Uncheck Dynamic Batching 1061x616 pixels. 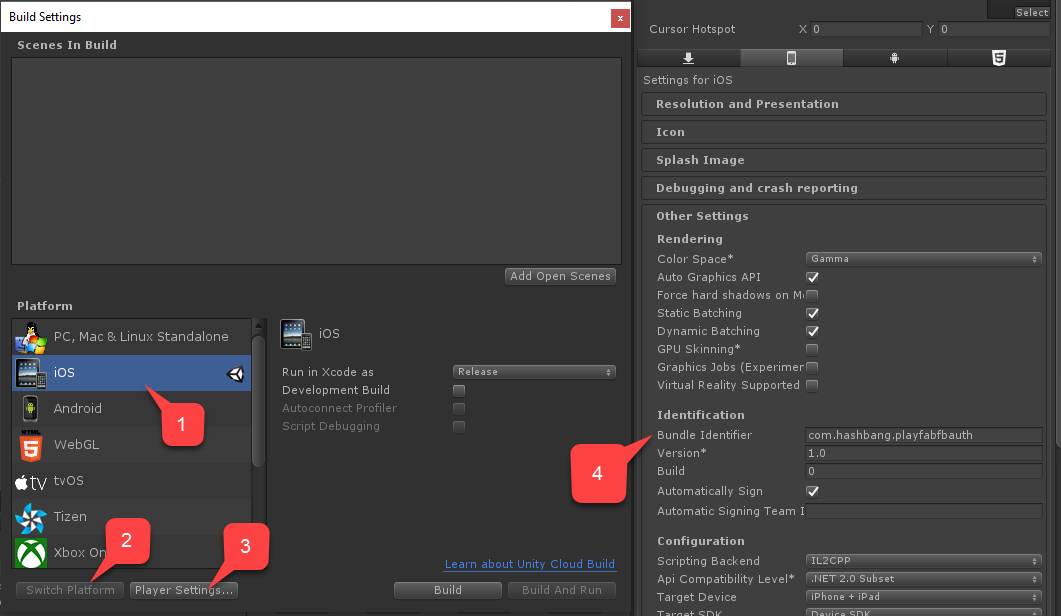(x=812, y=332)
